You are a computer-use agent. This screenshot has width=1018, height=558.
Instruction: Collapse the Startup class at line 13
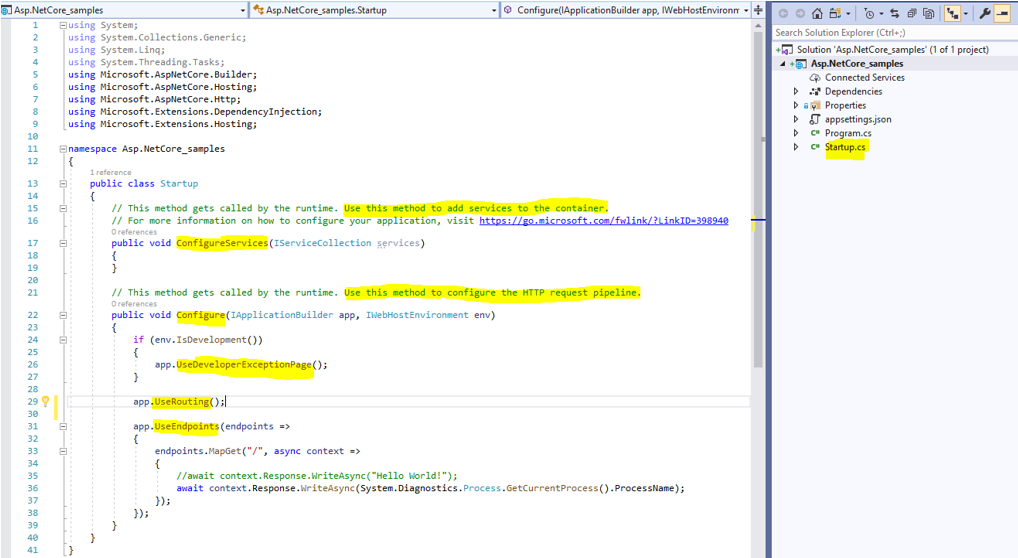click(x=63, y=184)
